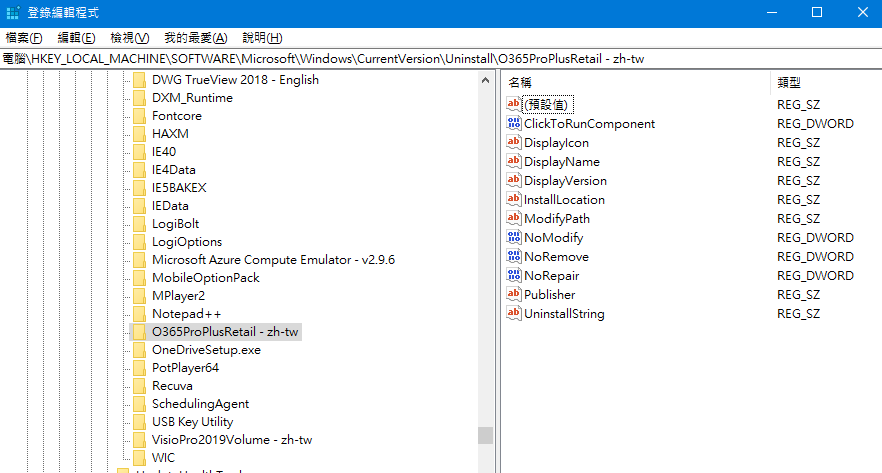
Task: Click REG_DWORD type of NoModify row
Action: tap(815, 238)
